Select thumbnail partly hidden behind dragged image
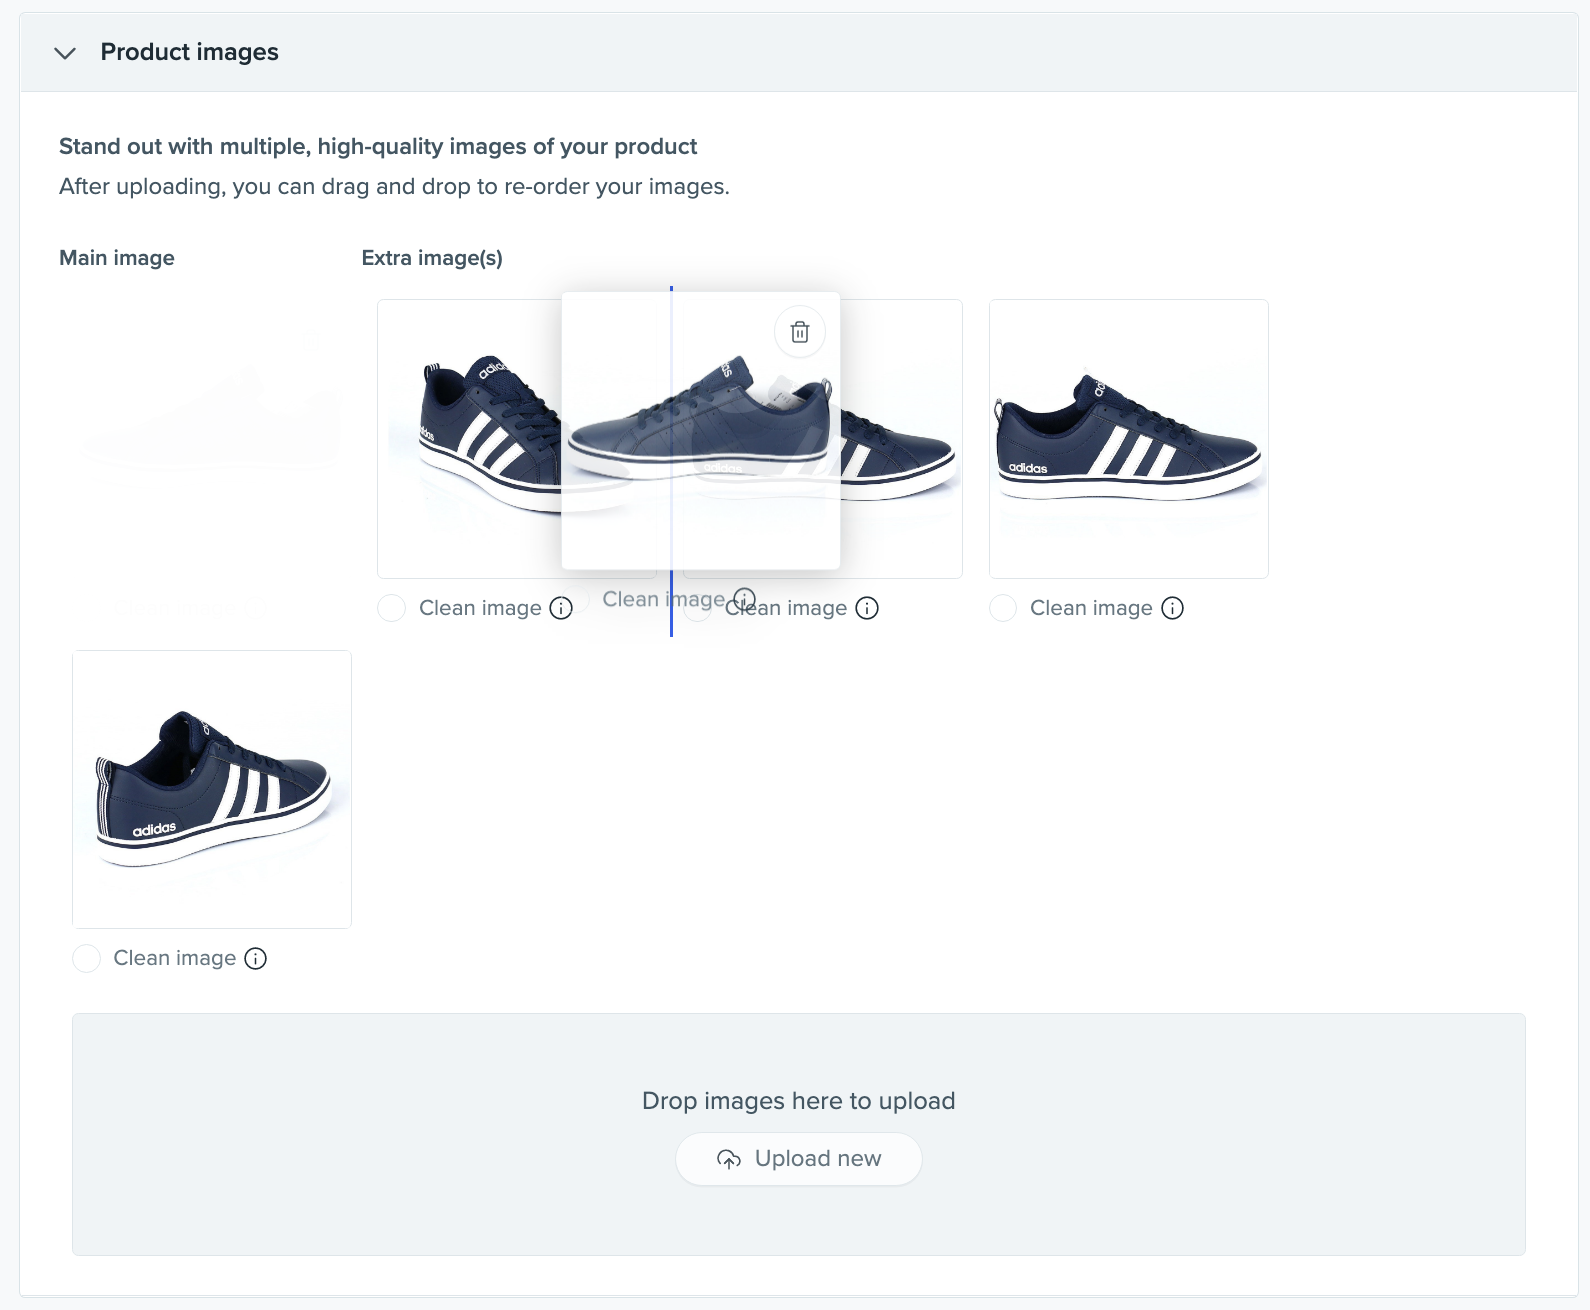This screenshot has height=1310, width=1590. (x=900, y=440)
